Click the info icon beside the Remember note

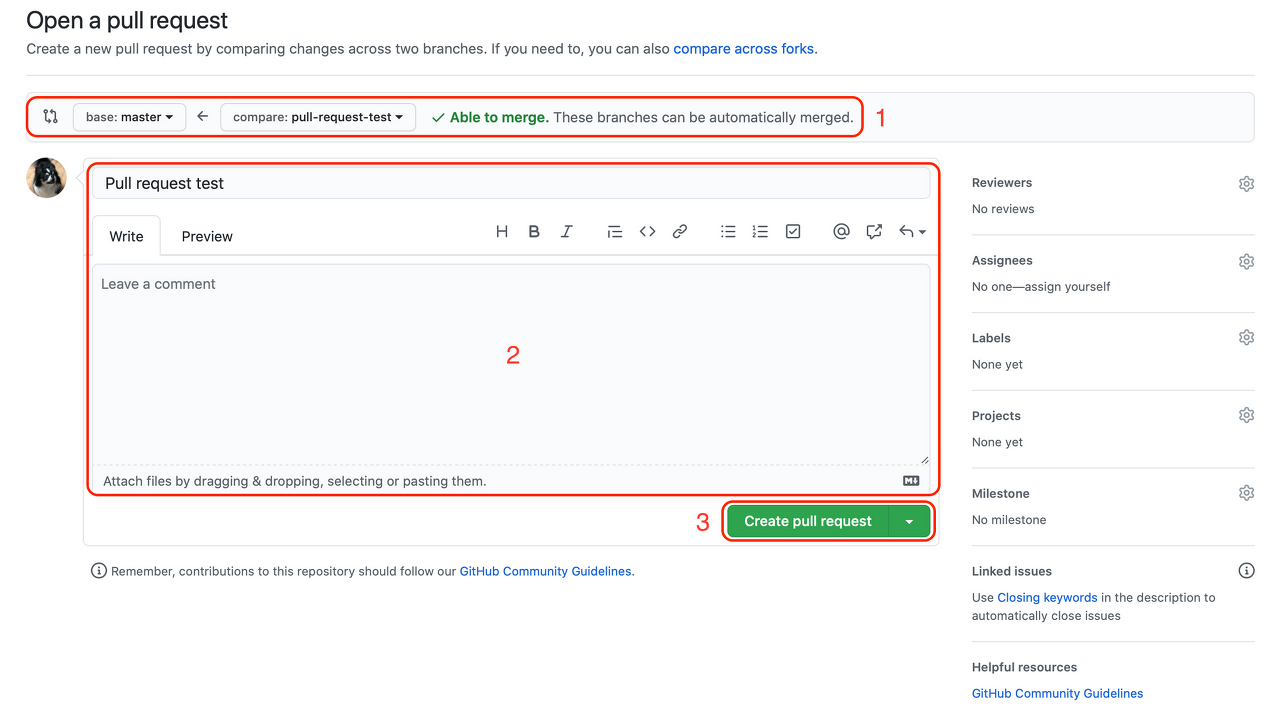[98, 571]
